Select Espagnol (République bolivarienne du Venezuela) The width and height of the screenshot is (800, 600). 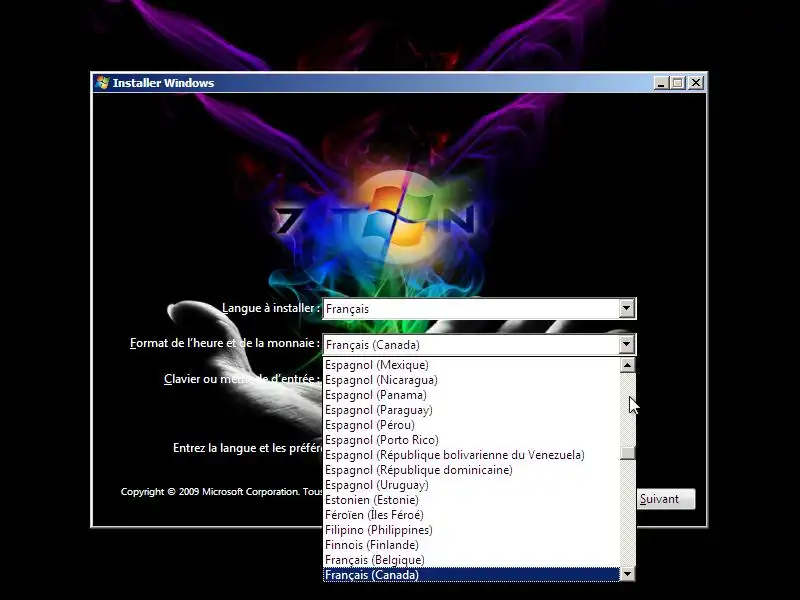click(471, 455)
